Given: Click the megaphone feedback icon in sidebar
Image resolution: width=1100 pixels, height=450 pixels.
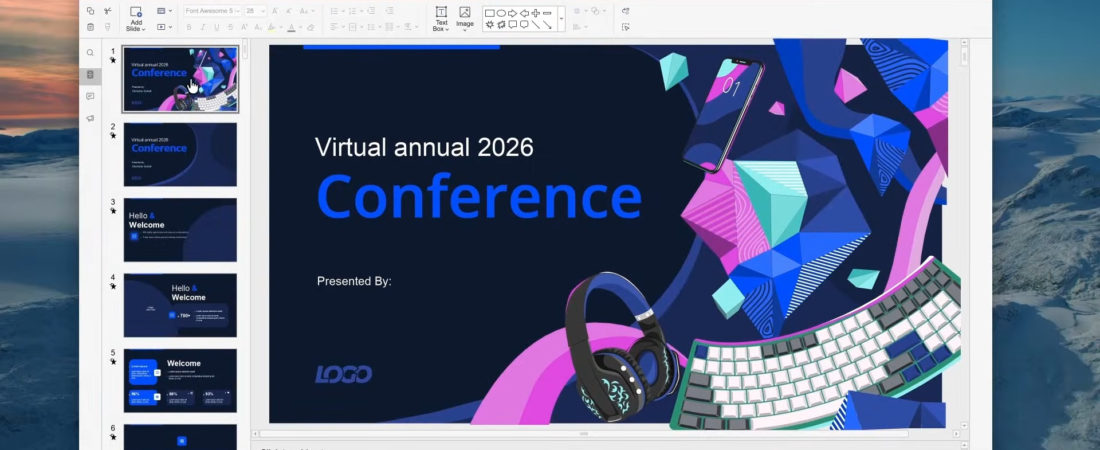Looking at the screenshot, I should pos(90,118).
